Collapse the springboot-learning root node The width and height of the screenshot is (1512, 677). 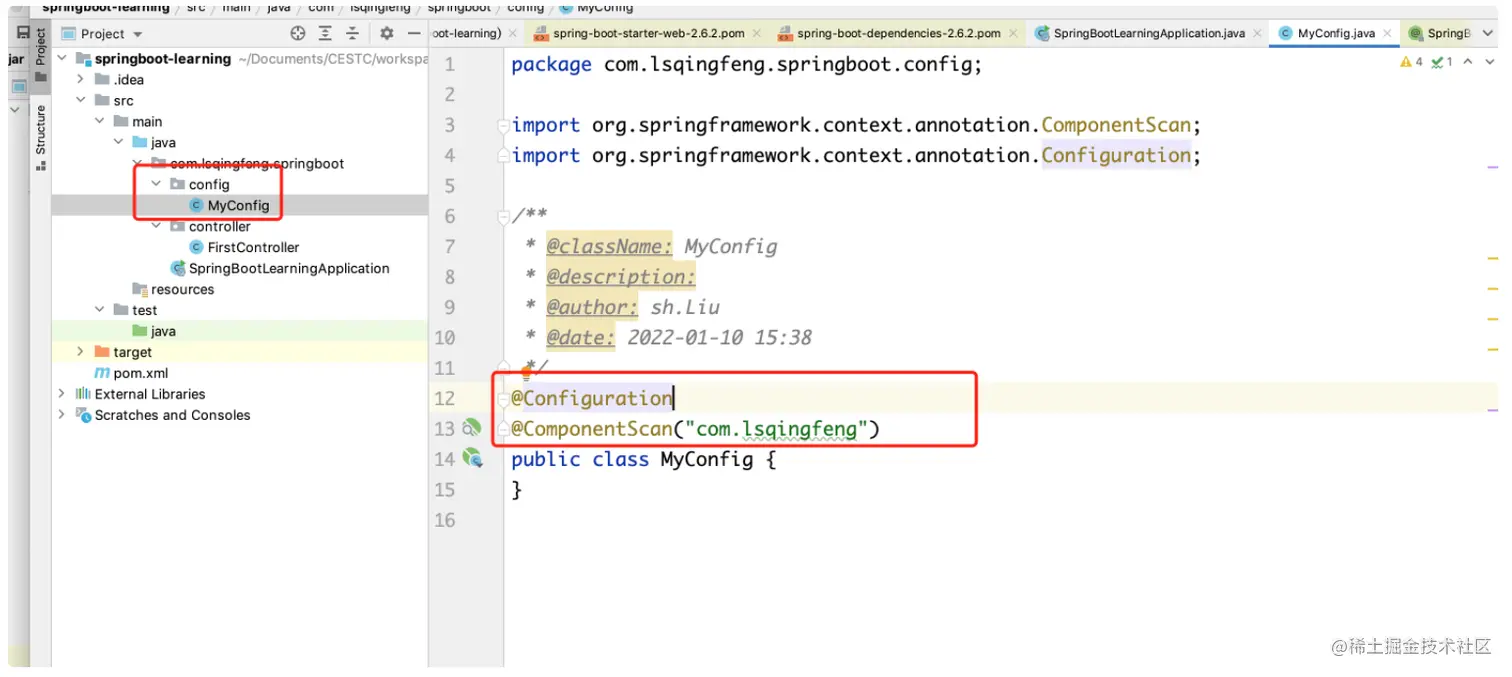(x=63, y=58)
